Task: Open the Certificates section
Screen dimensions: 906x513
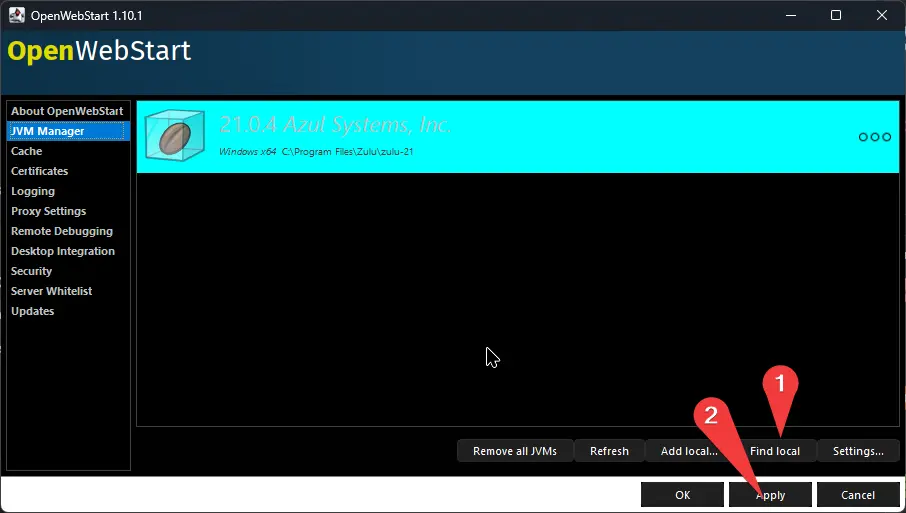Action: (68, 171)
